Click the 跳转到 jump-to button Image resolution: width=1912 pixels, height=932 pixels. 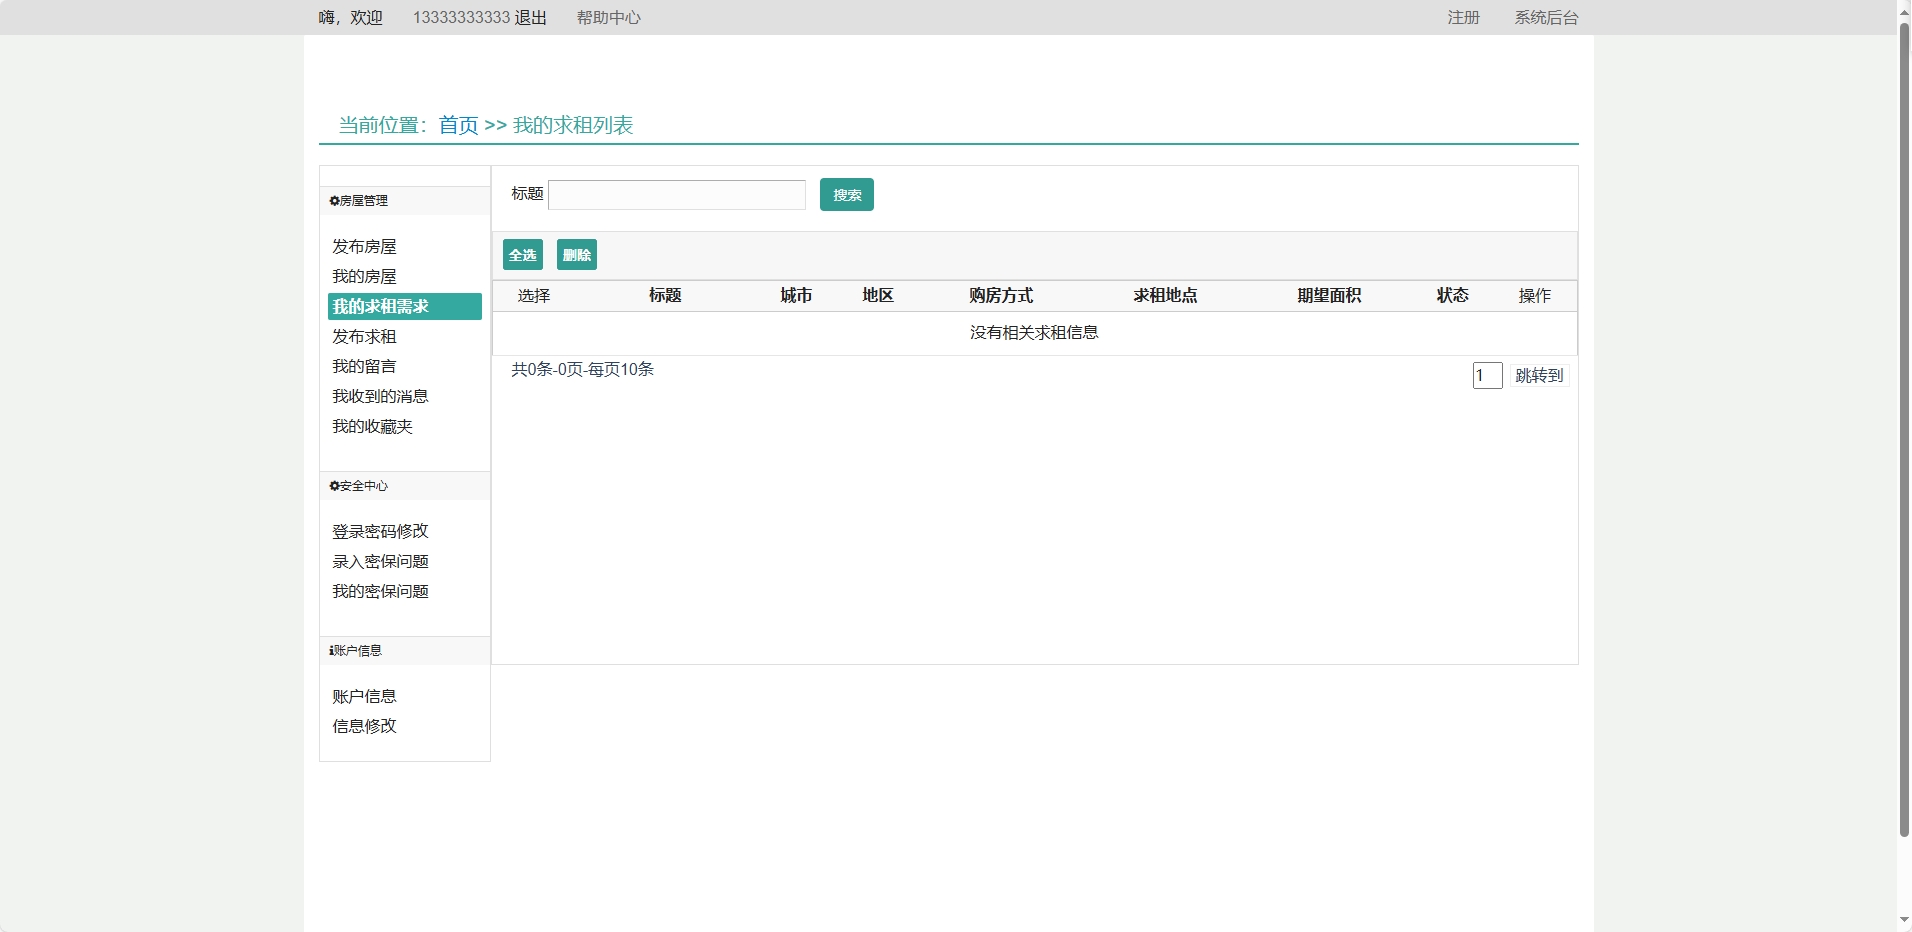pyautogui.click(x=1538, y=376)
